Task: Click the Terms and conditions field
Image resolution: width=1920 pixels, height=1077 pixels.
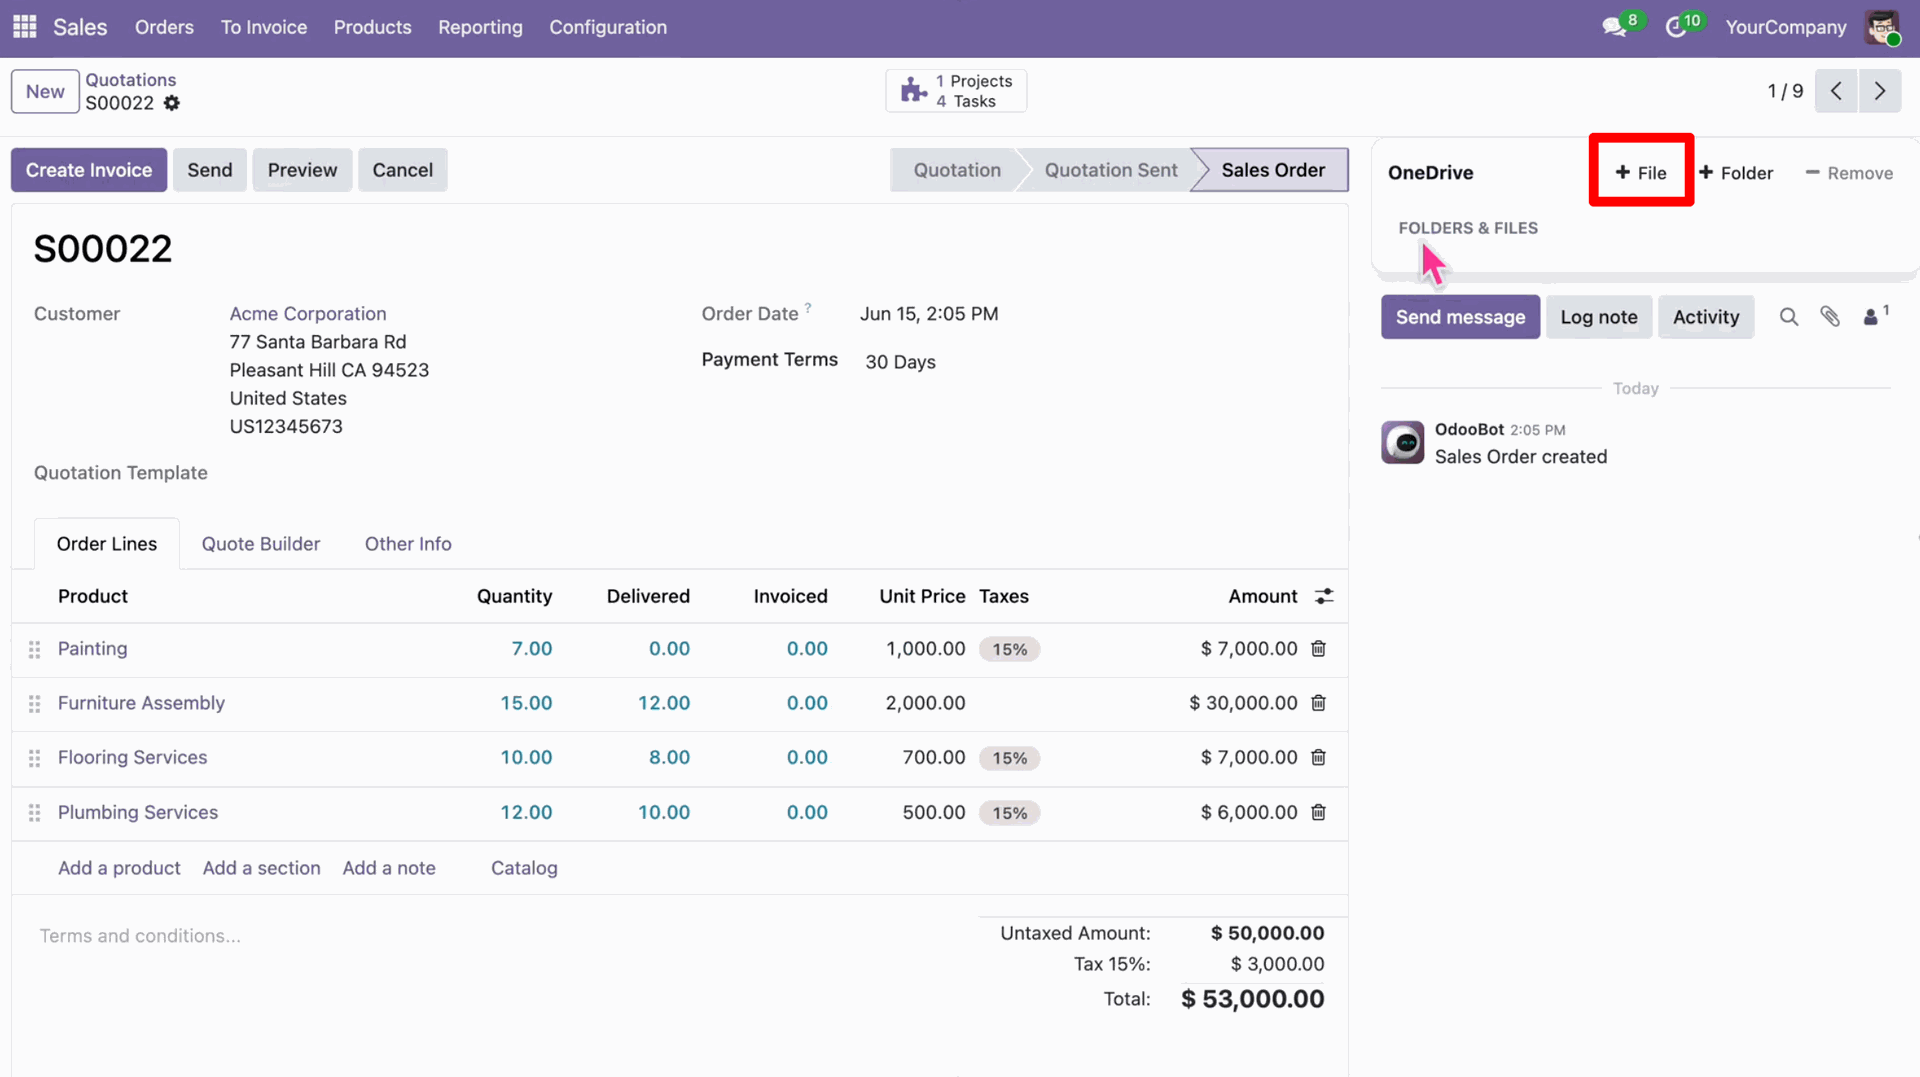Action: click(140, 936)
